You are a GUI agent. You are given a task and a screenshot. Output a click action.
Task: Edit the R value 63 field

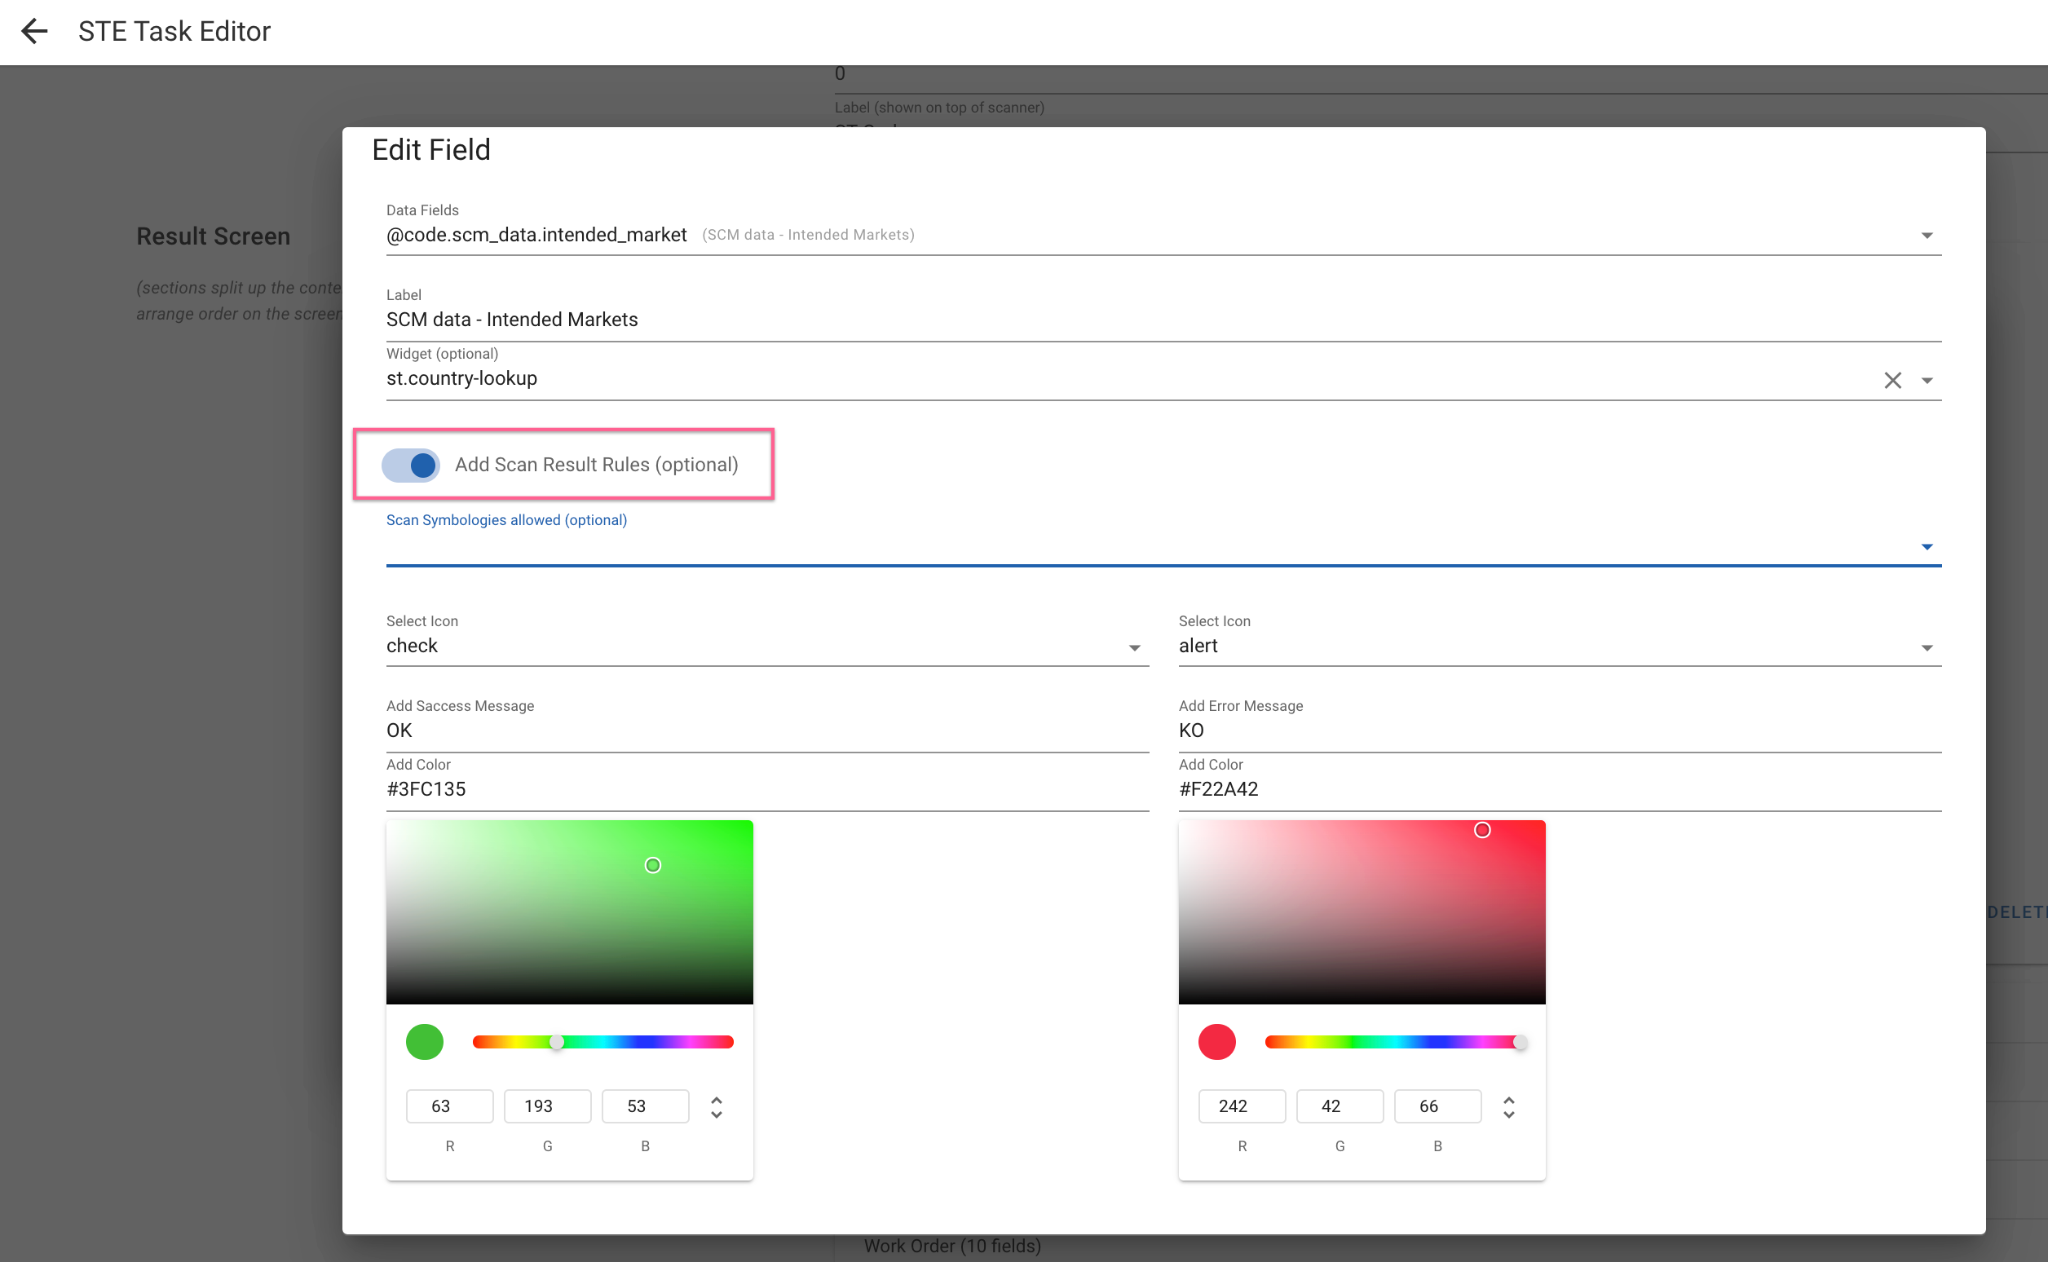click(x=449, y=1106)
